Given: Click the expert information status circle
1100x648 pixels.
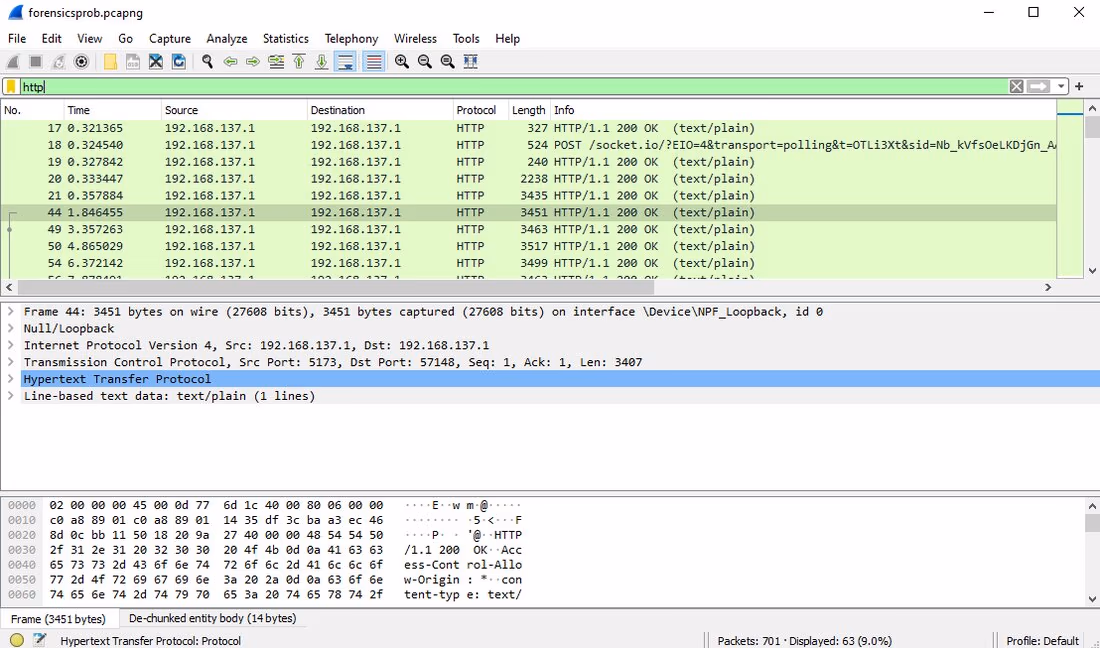Looking at the screenshot, I should [17, 640].
